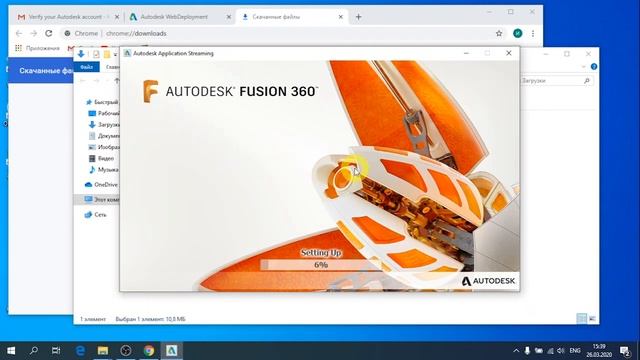The image size is (640, 360).
Task: Collapse the File Explorer ribbon chevron
Action: [583, 67]
